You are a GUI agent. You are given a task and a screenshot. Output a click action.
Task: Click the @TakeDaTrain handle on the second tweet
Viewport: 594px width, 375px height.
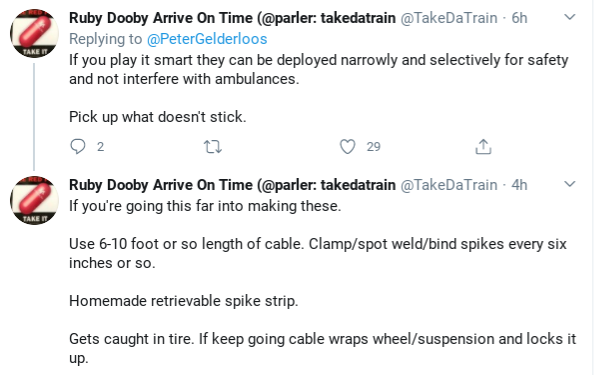[x=449, y=185]
